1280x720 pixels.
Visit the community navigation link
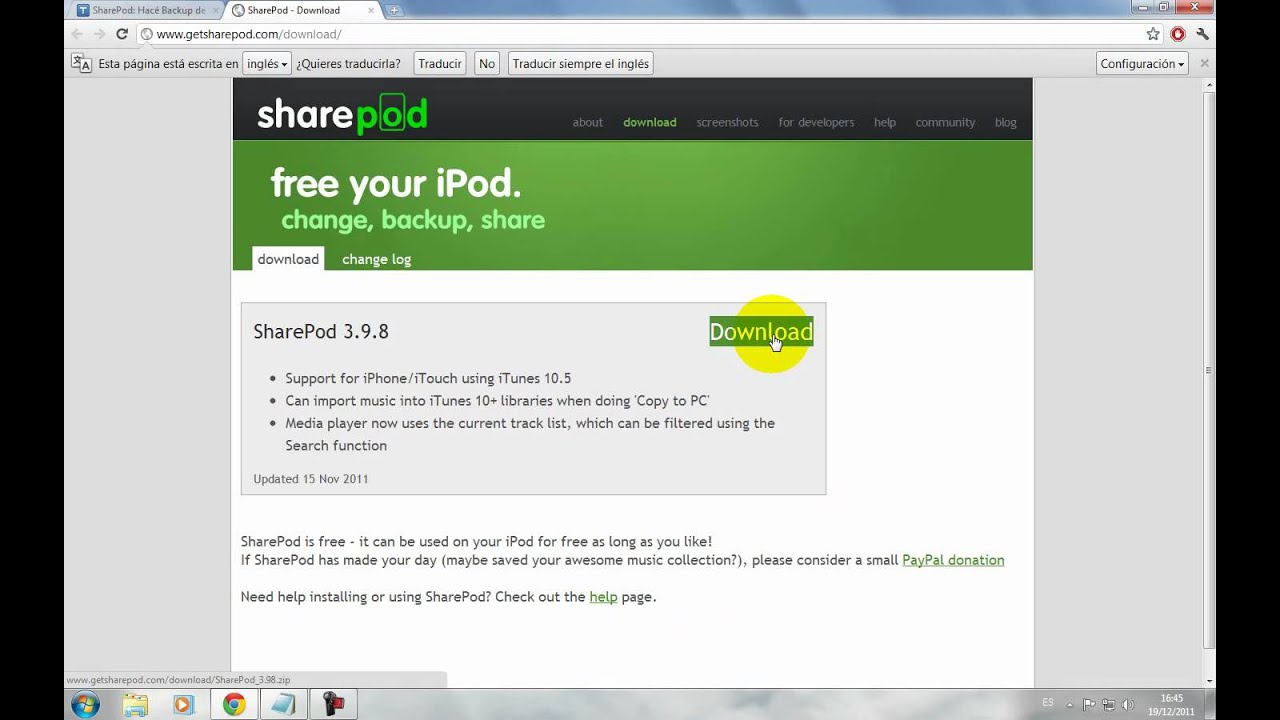point(945,122)
